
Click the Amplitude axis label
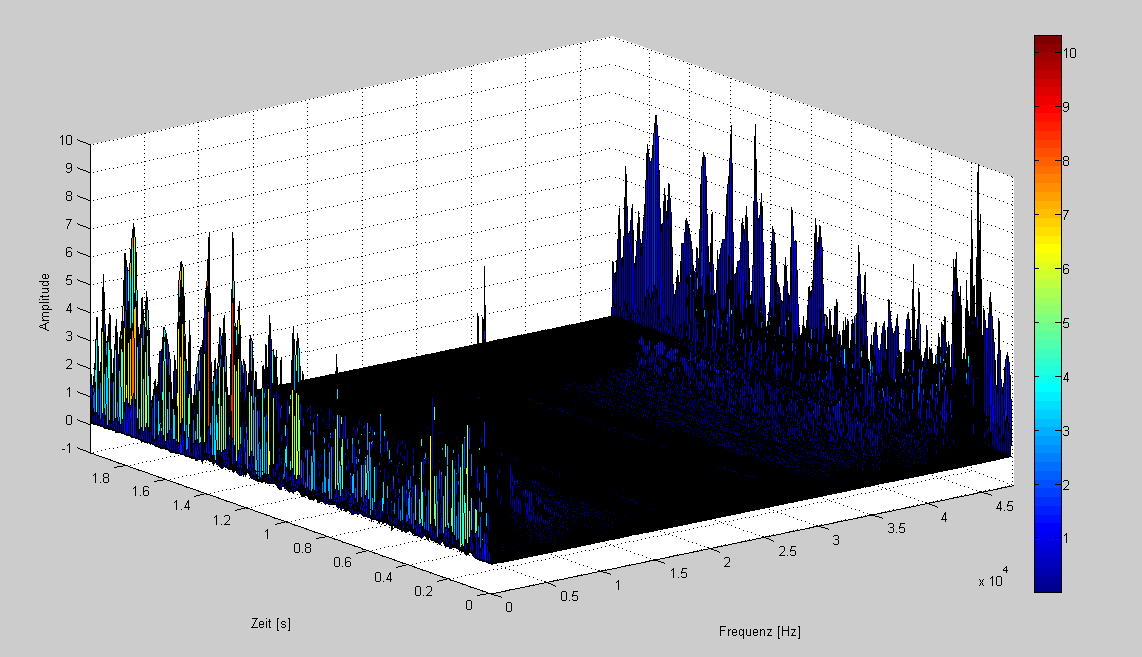(x=44, y=302)
